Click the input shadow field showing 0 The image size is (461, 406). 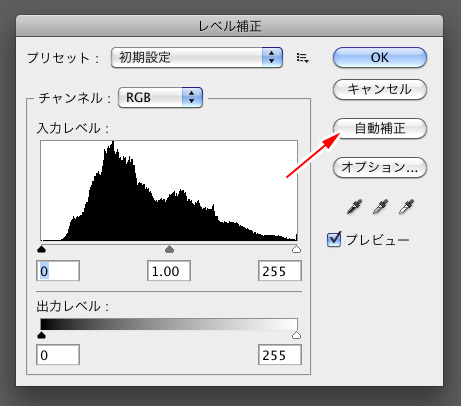58,271
